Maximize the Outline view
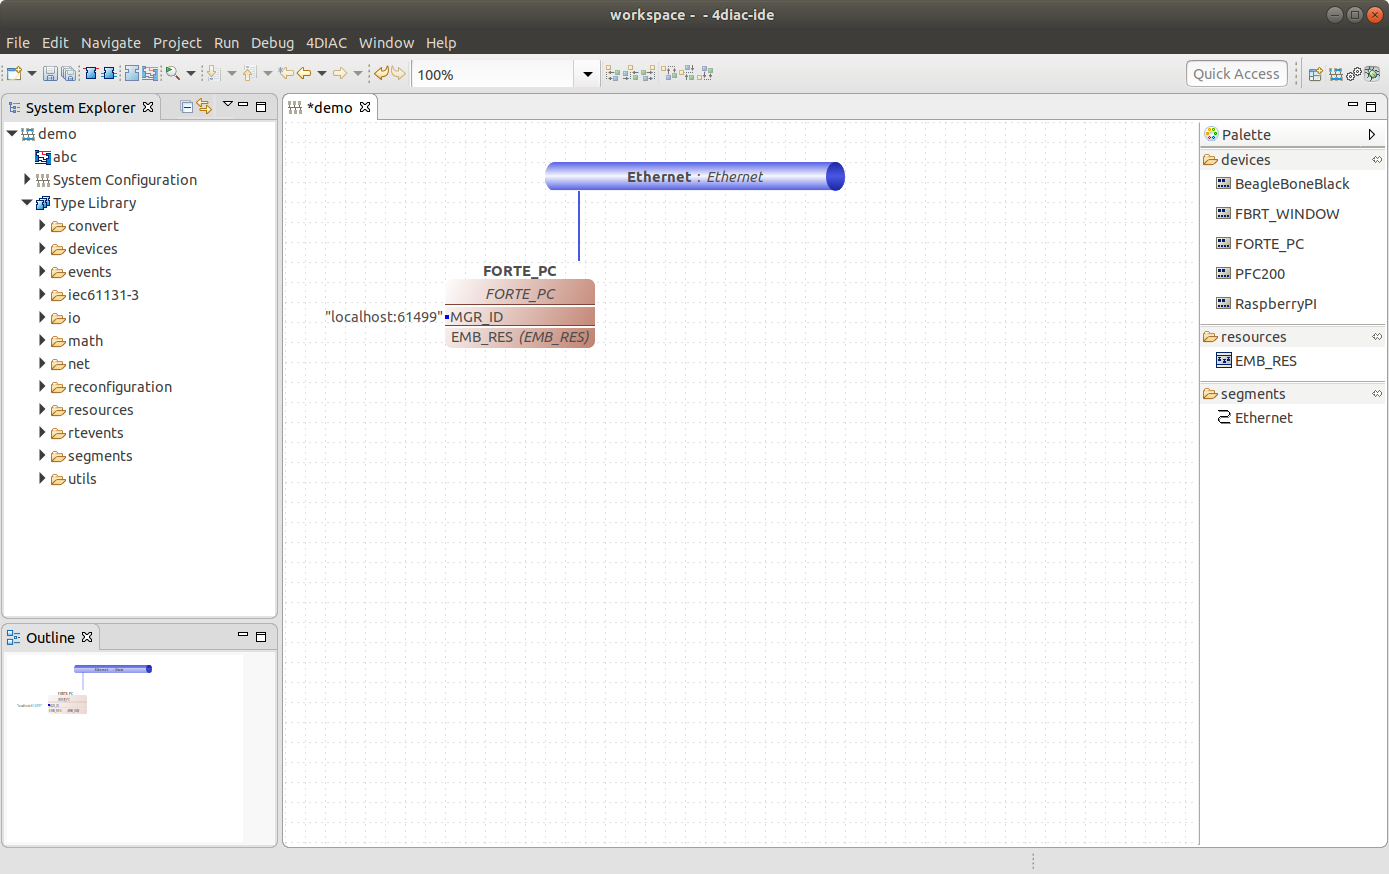Image resolution: width=1389 pixels, height=874 pixels. point(261,636)
